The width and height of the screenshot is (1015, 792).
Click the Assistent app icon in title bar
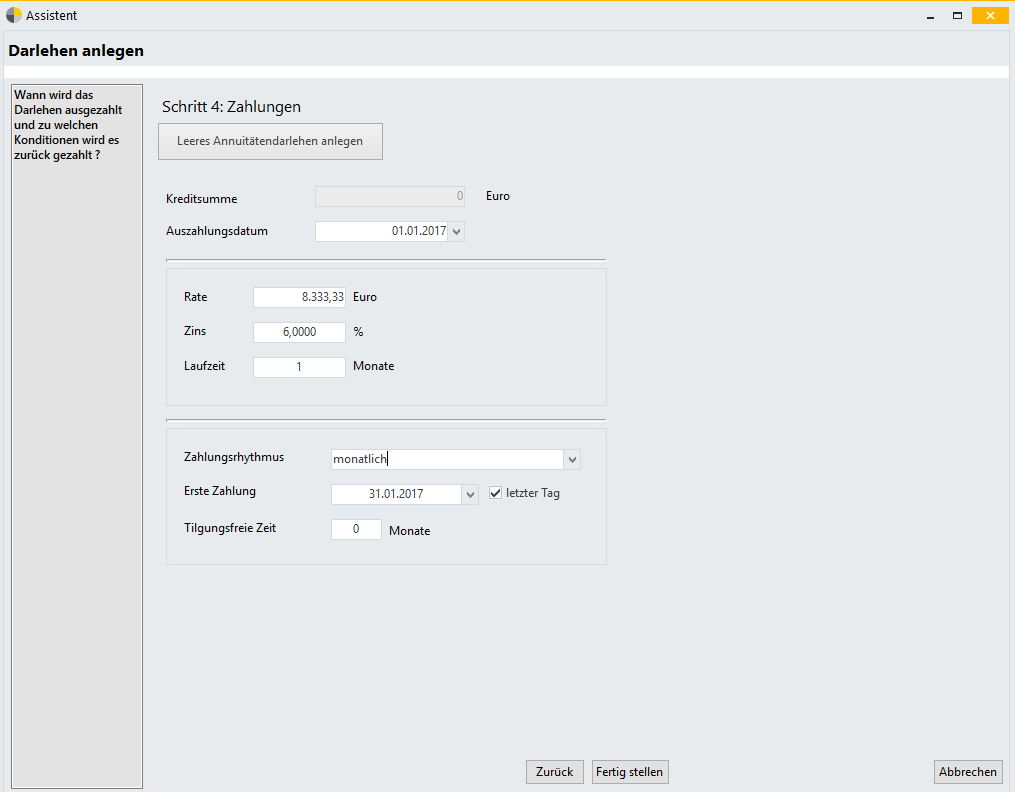tap(14, 15)
